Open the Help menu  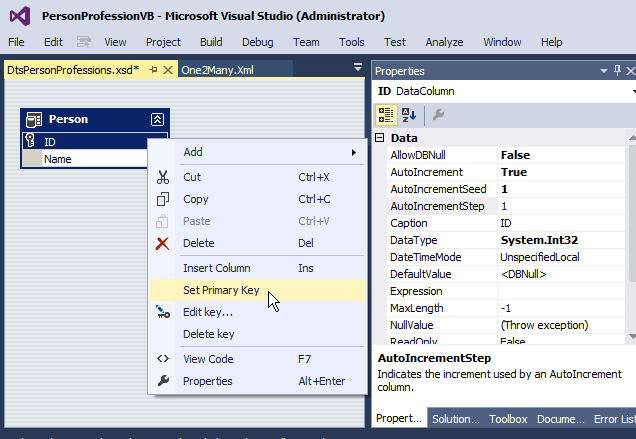click(x=551, y=42)
